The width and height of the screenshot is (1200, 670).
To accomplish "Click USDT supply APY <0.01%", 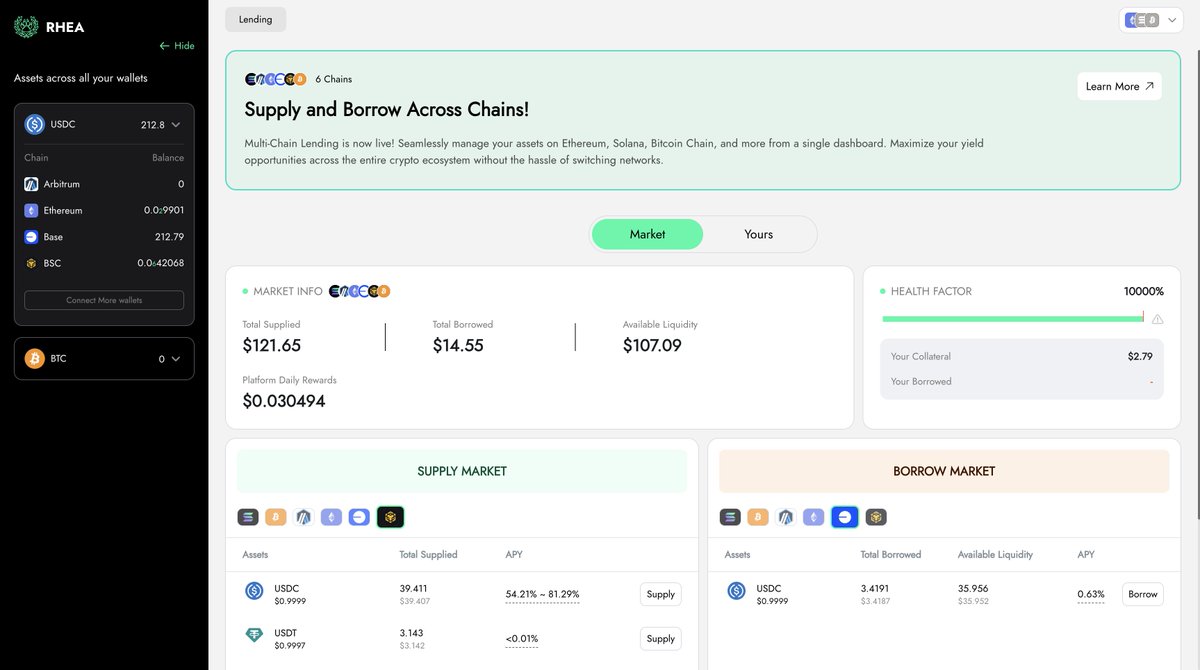I will click(x=522, y=638).
